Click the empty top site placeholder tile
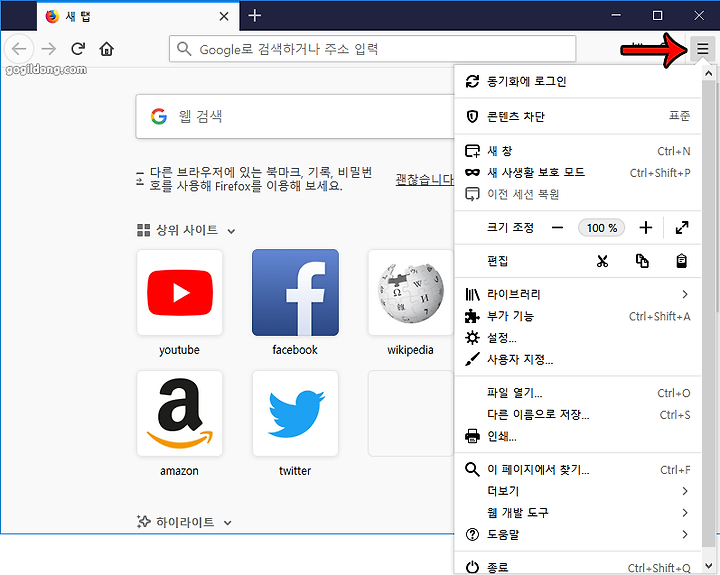 [411, 413]
